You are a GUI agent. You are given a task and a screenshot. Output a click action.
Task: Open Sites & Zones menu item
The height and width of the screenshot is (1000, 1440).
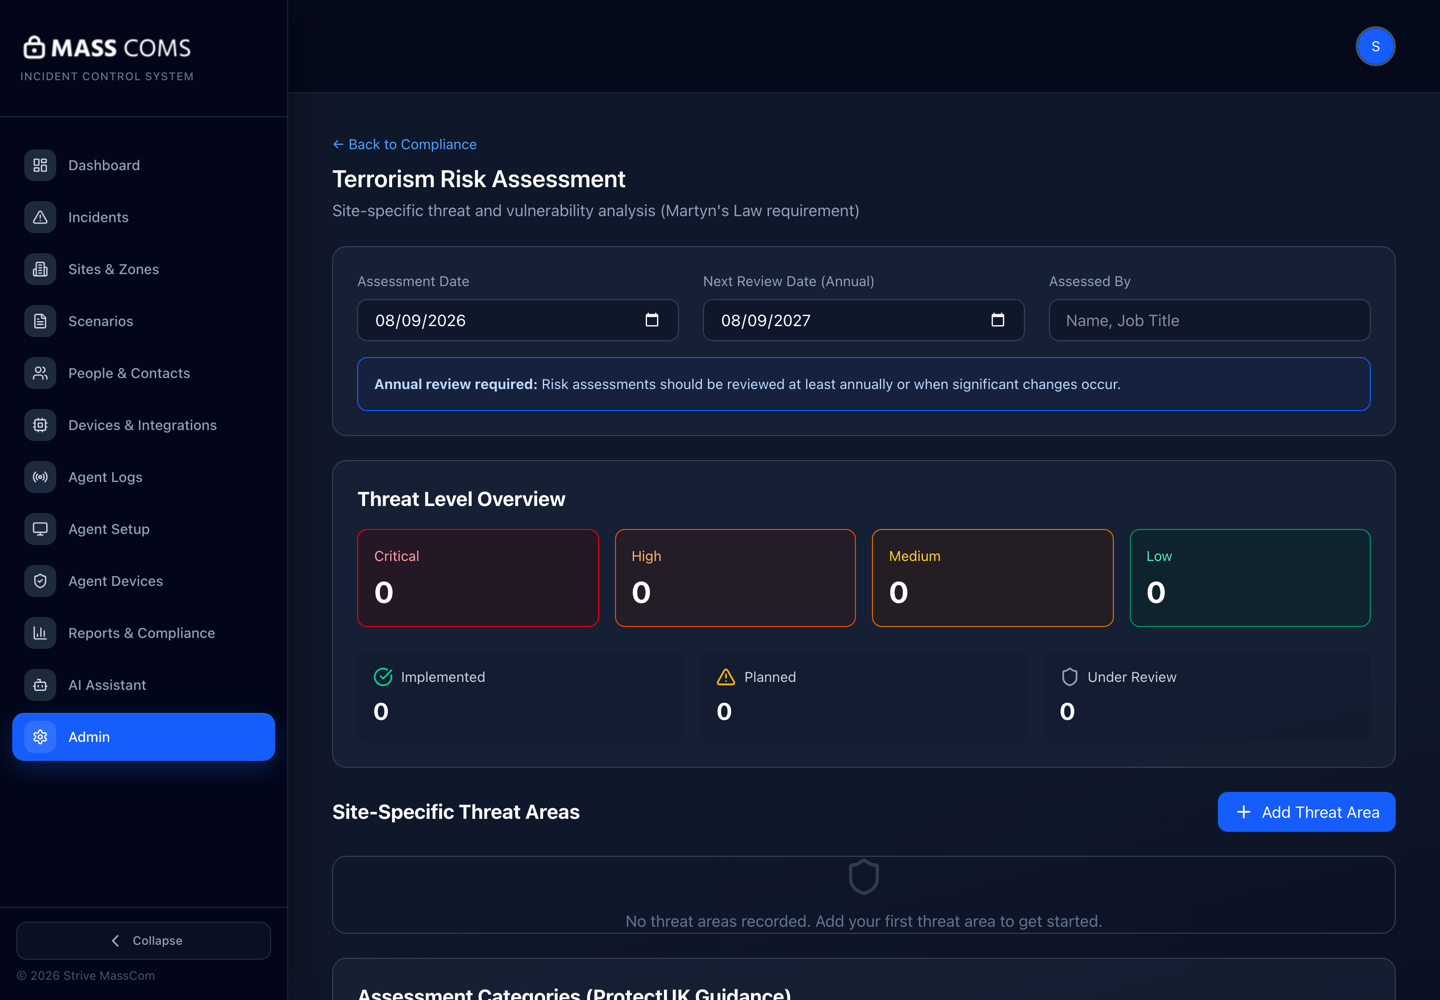click(x=144, y=269)
